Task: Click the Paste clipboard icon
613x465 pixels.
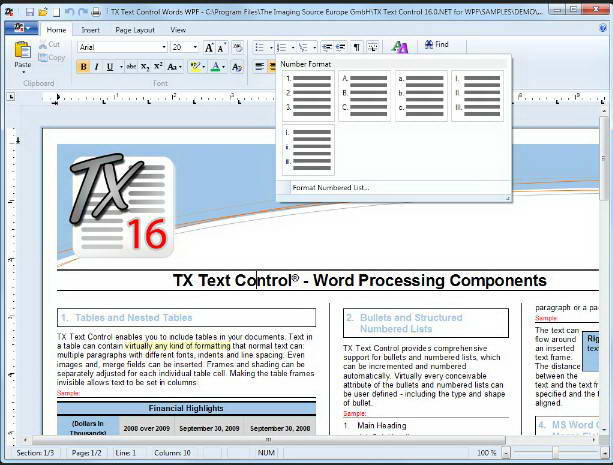Action: [22, 50]
